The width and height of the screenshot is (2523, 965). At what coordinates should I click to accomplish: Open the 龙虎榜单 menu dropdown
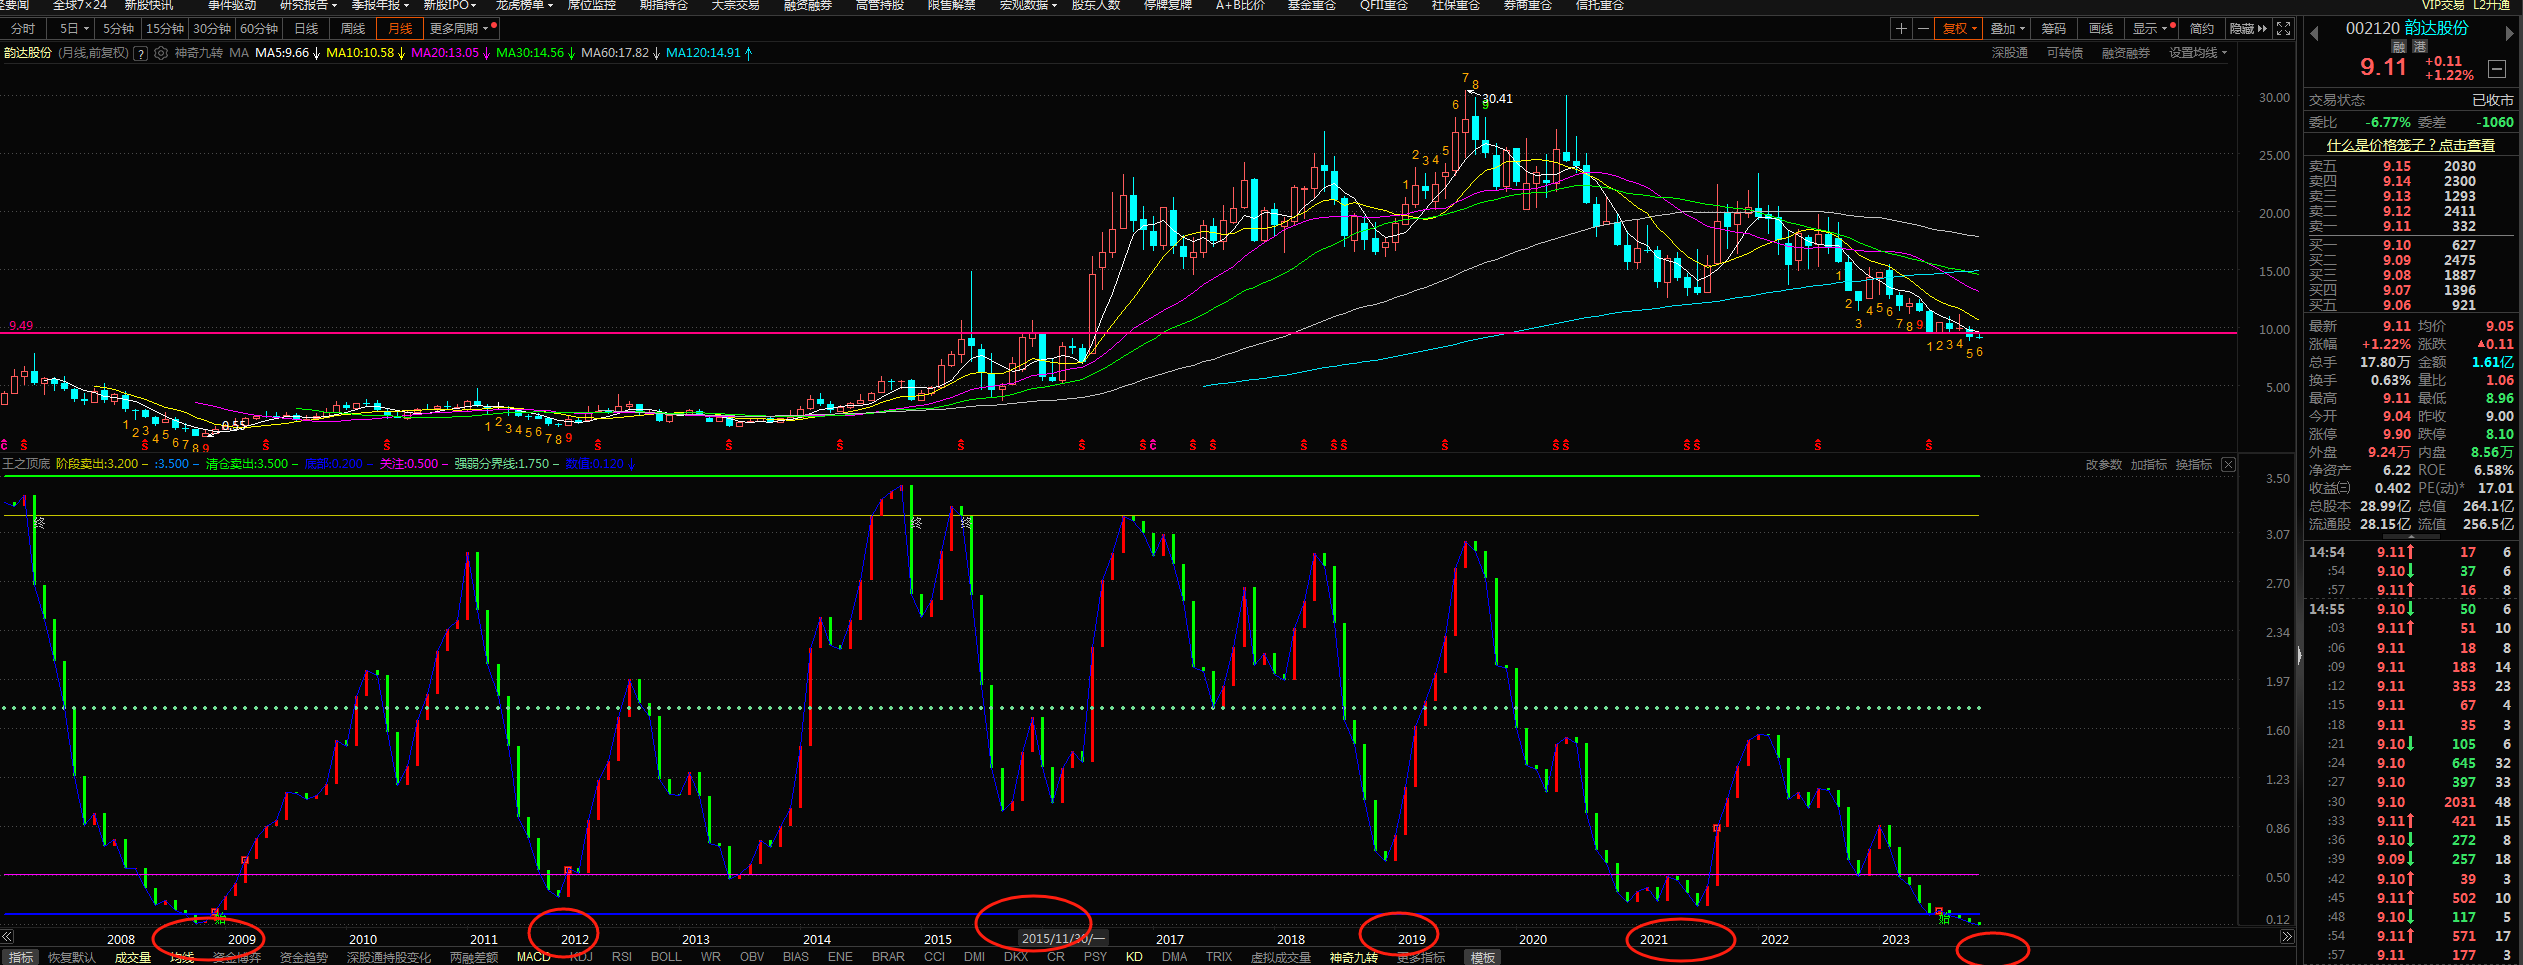(x=524, y=5)
